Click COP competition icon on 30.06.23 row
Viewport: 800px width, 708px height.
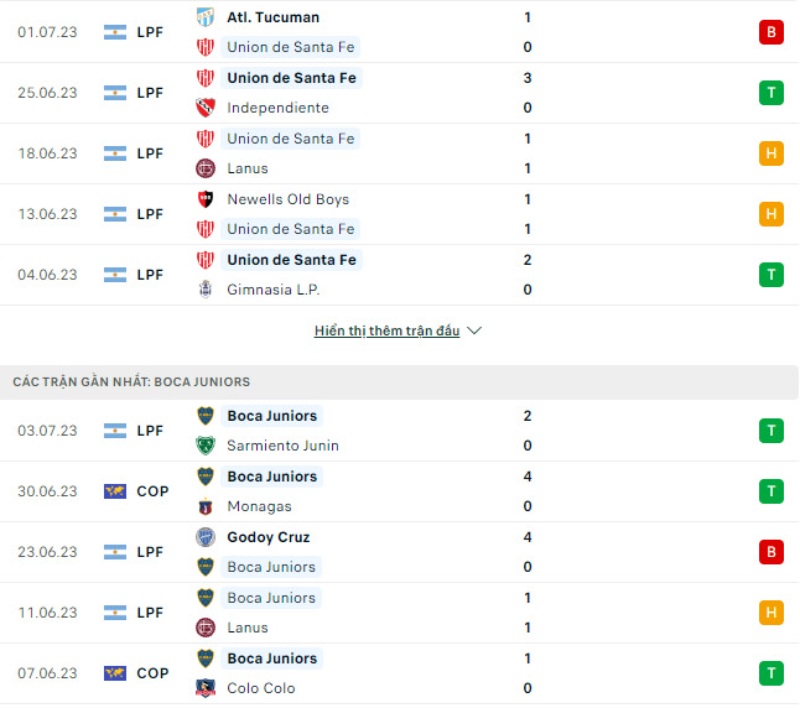(115, 491)
